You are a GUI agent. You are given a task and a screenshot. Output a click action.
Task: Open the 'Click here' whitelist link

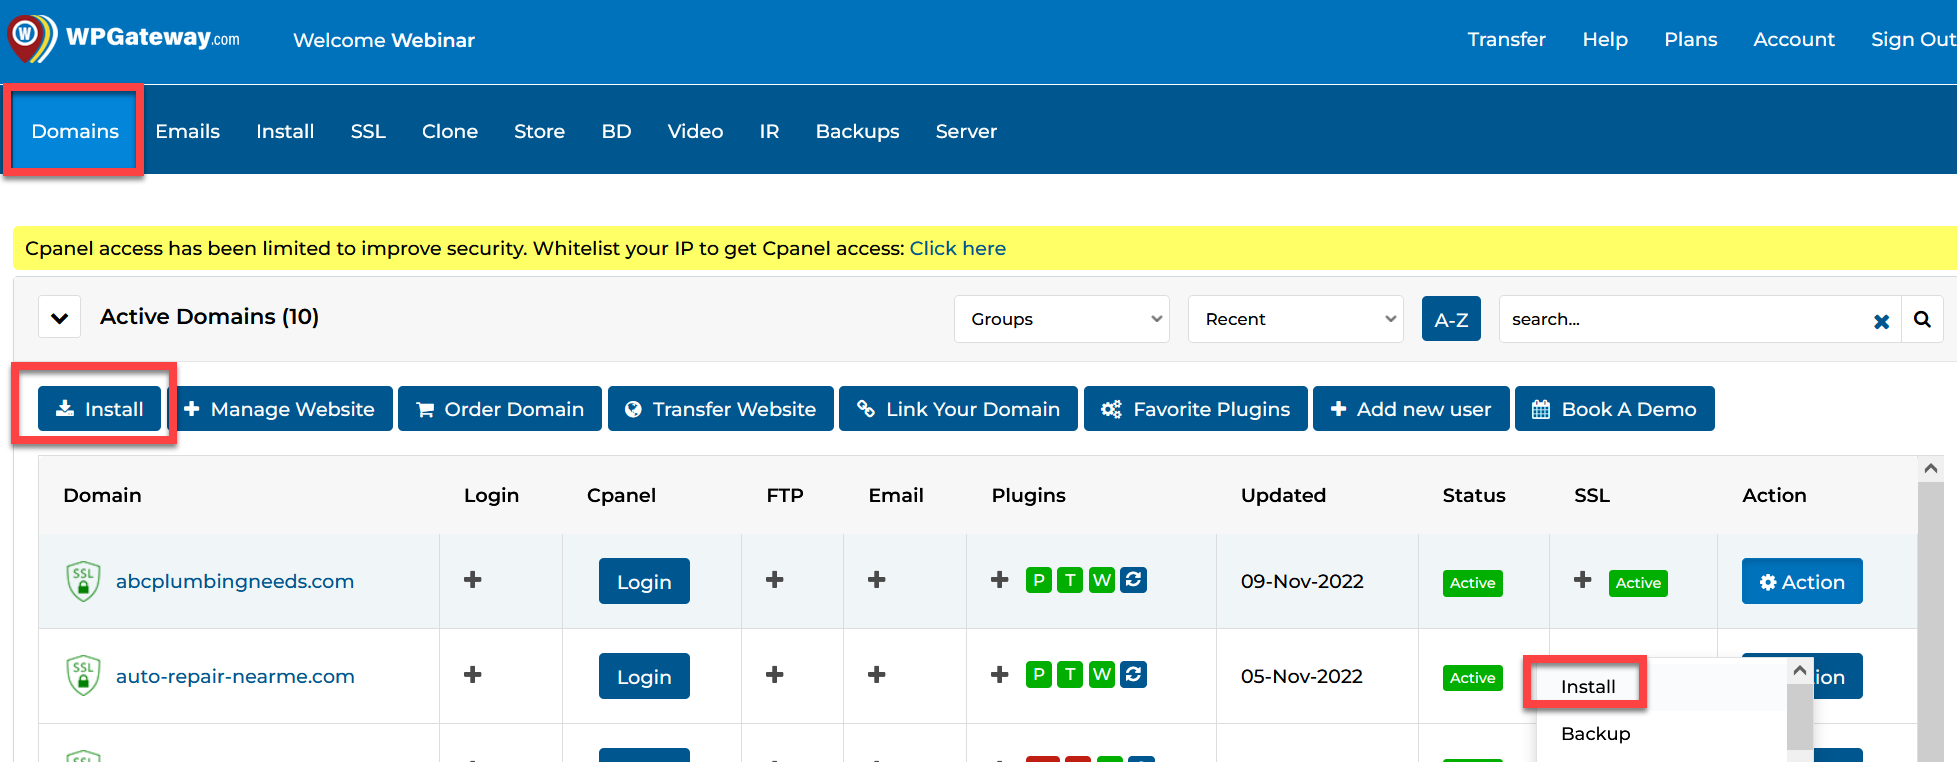pyautogui.click(x=957, y=248)
